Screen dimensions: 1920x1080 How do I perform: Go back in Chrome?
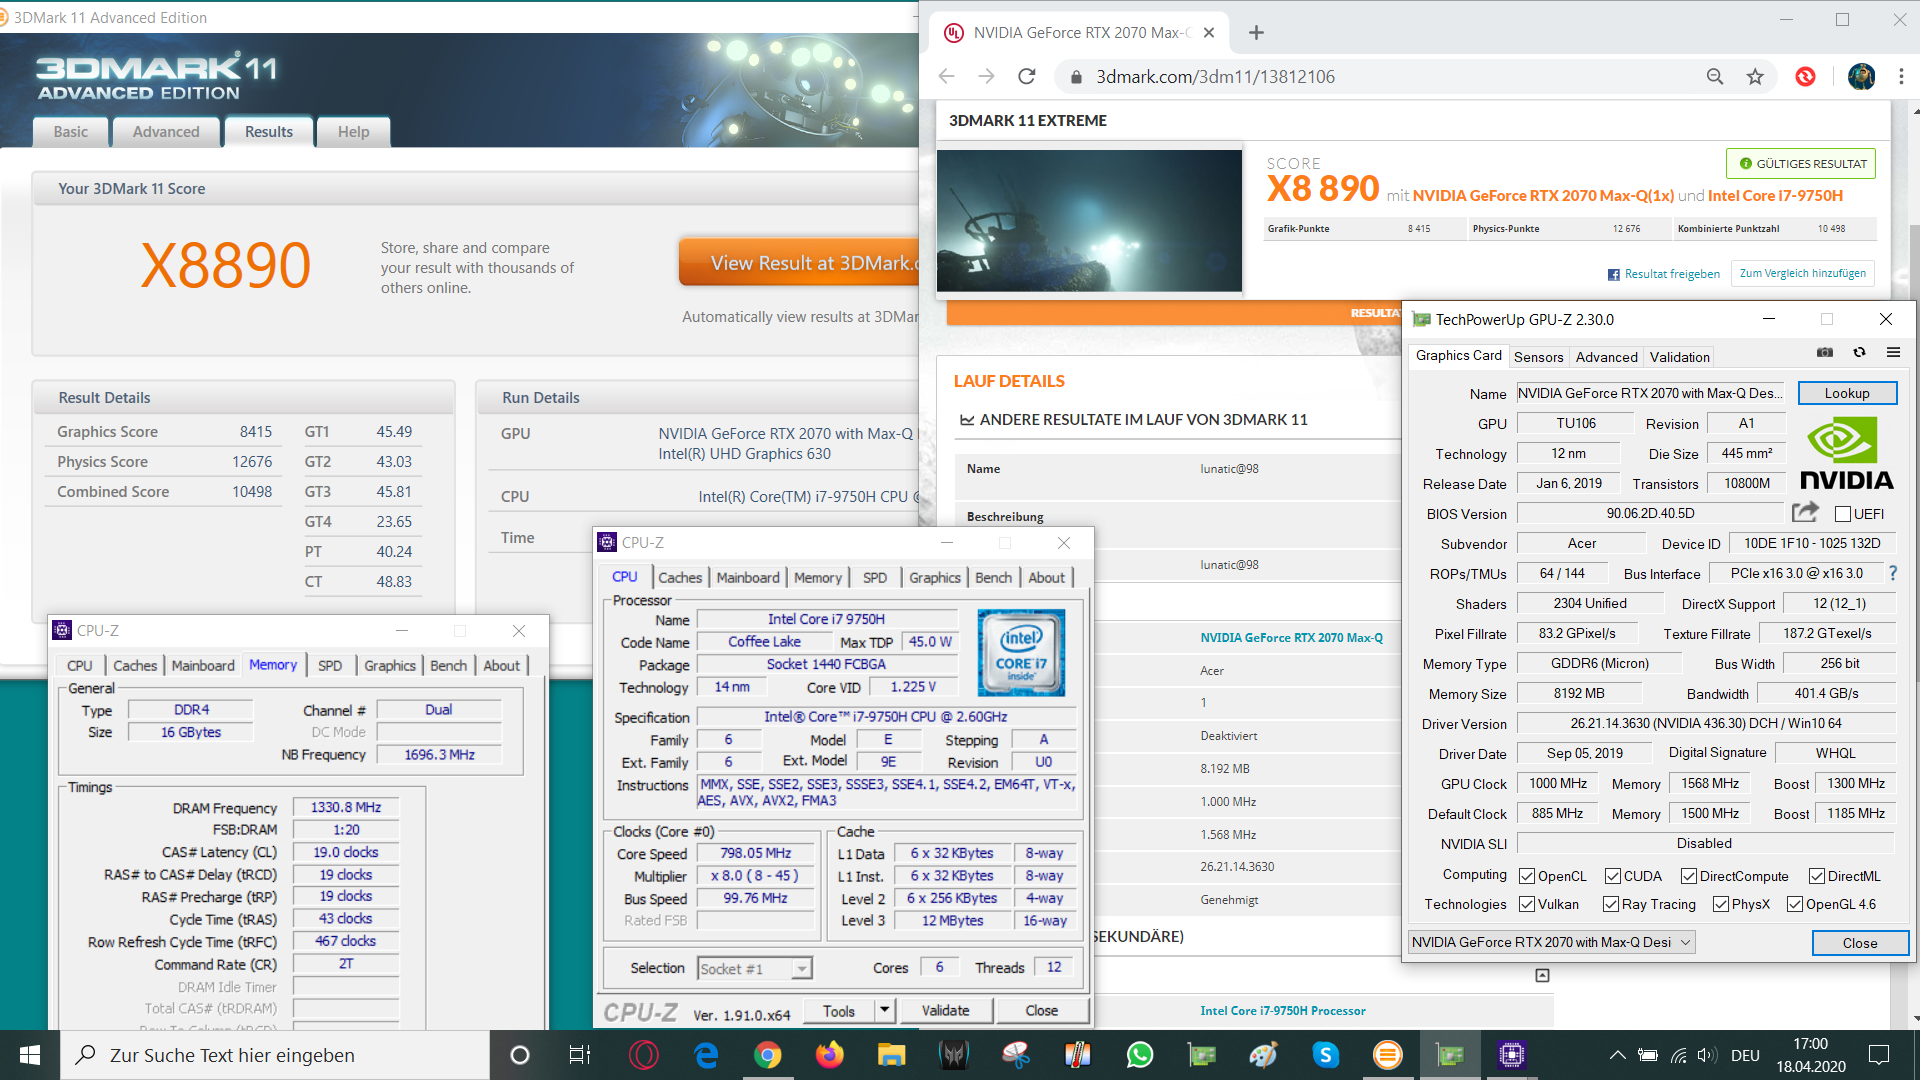(x=947, y=77)
